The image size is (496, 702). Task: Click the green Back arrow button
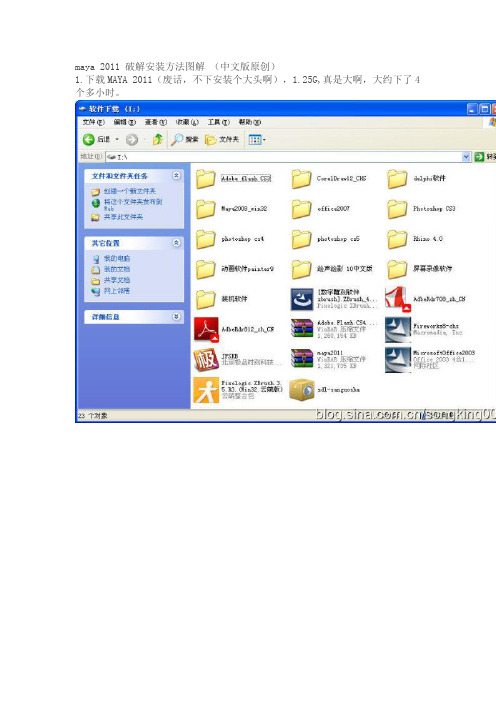click(89, 140)
